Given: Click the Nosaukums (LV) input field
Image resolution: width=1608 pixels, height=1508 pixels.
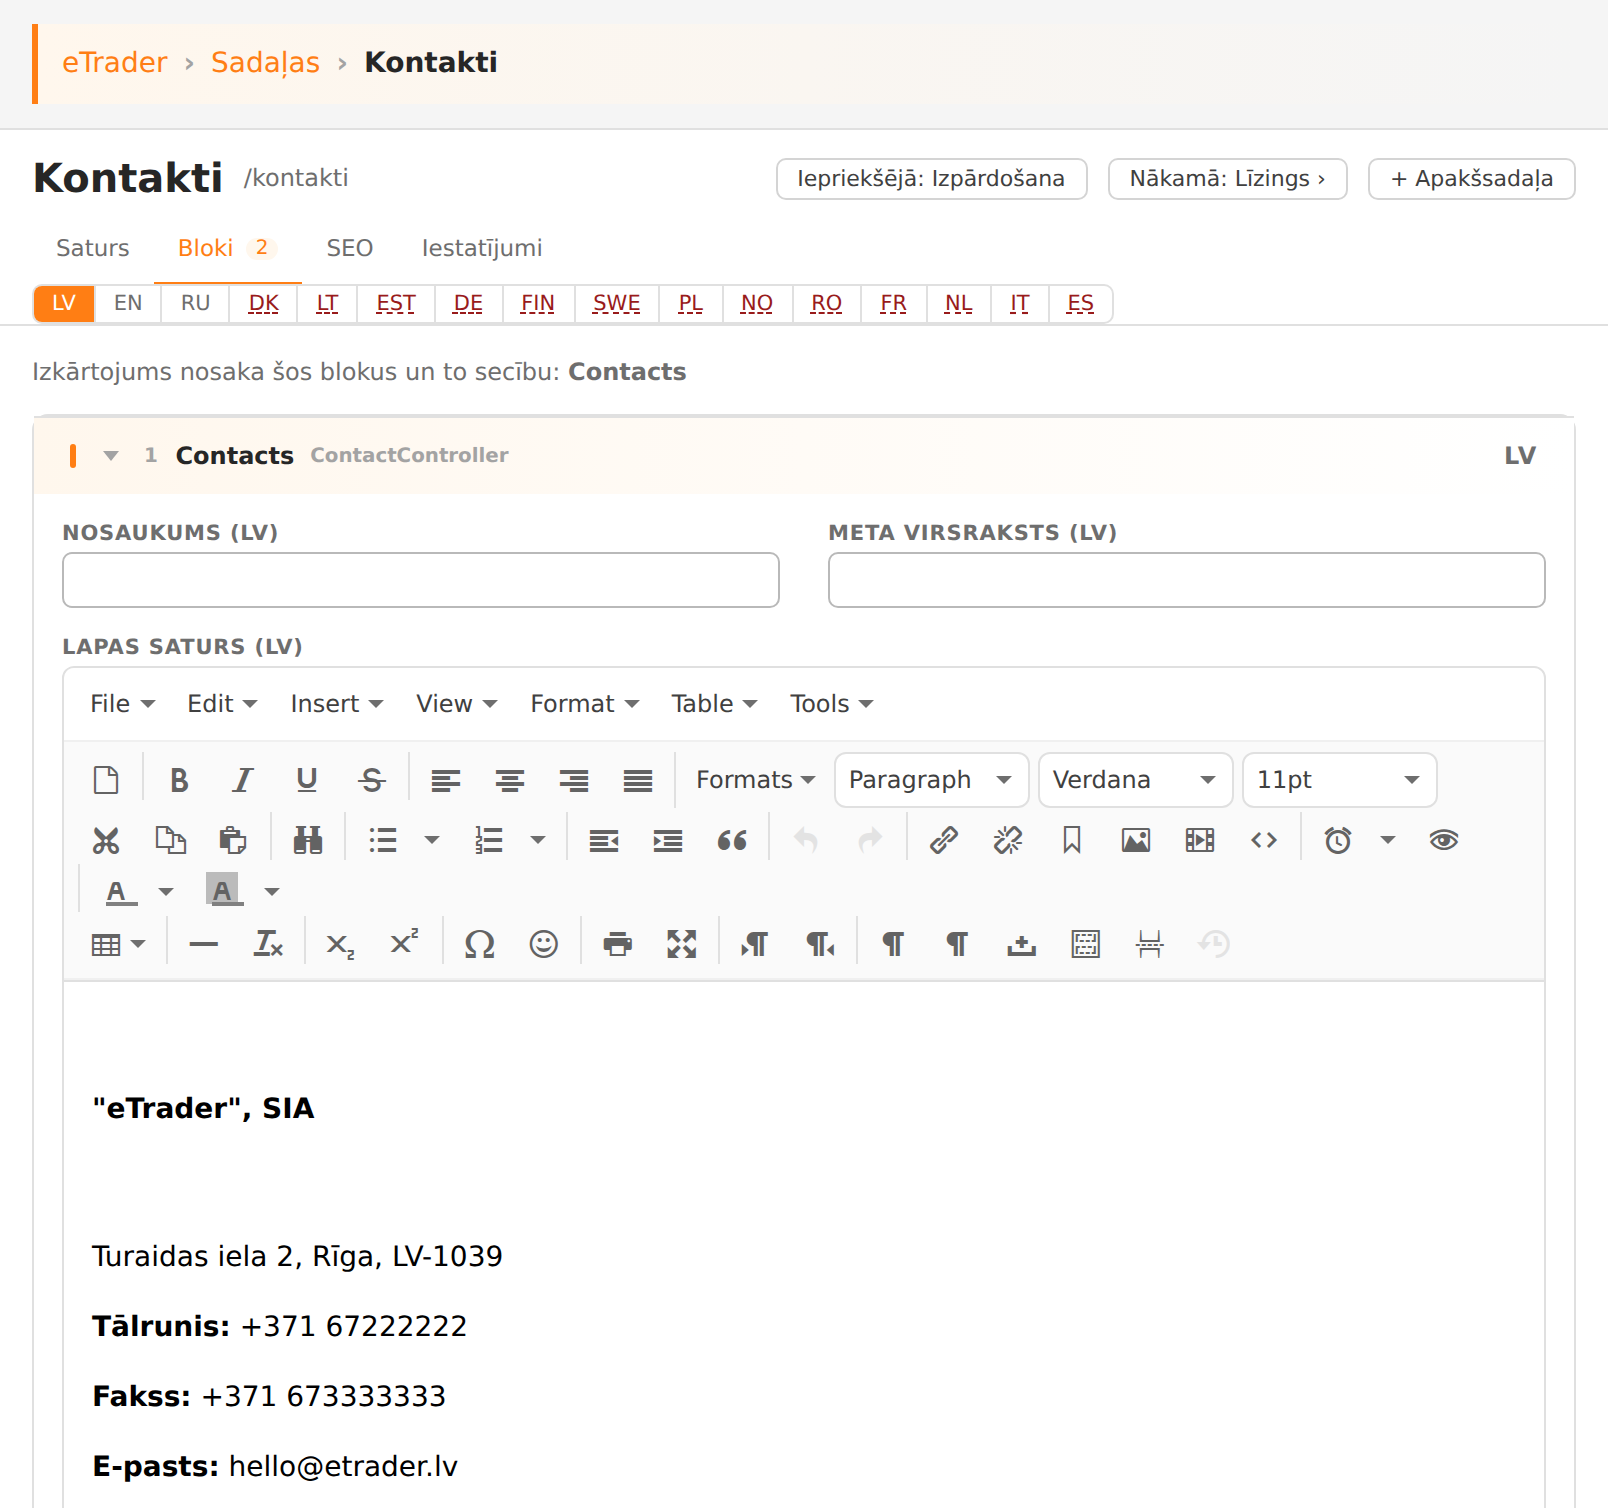Looking at the screenshot, I should [x=421, y=580].
